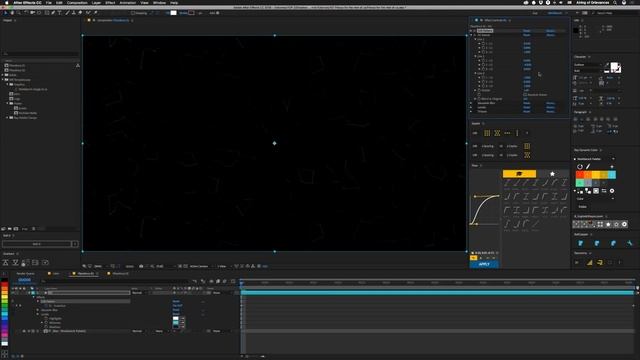Select the Puppet Pin tool
Viewport: 640px width, 360px height.
(x=96, y=13)
